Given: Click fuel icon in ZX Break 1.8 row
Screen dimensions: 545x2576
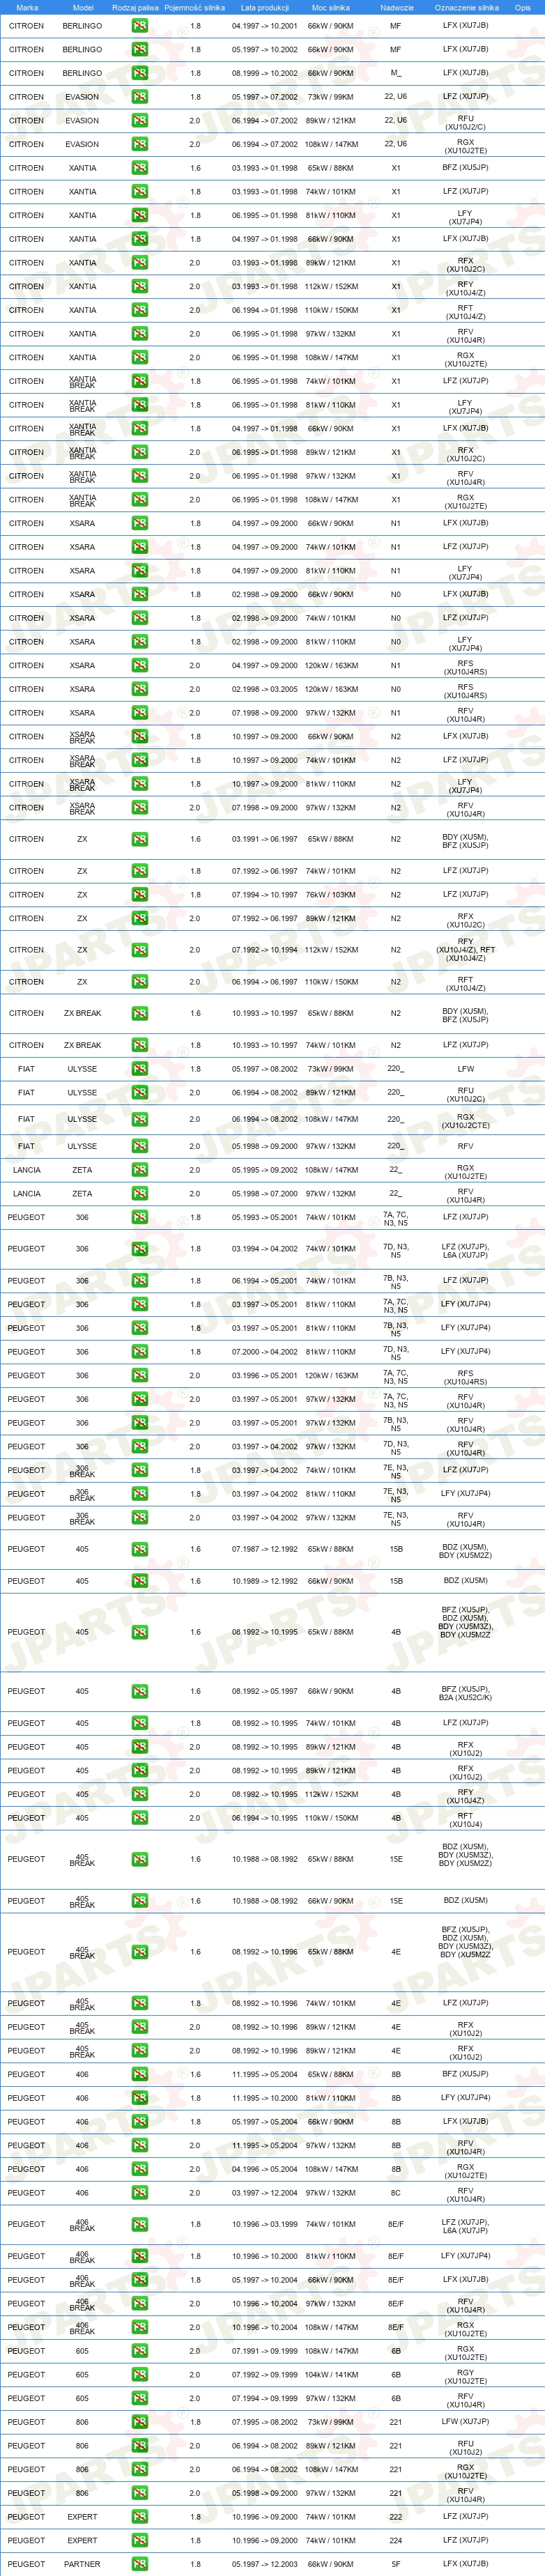Looking at the screenshot, I should [x=139, y=1045].
